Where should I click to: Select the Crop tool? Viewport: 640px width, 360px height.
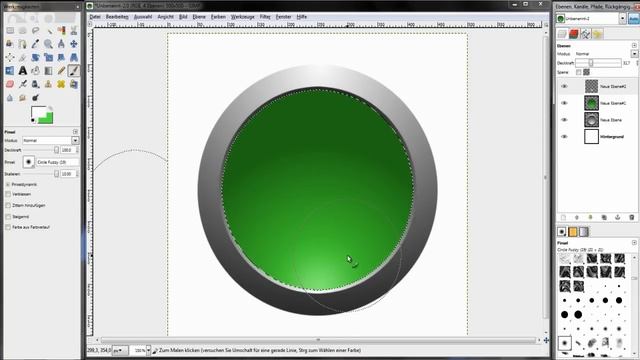click(x=22, y=57)
